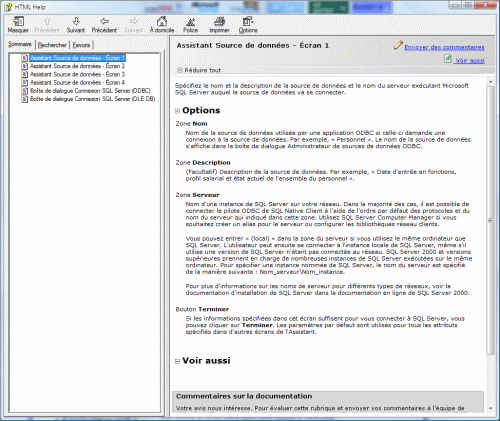
Task: Print with the Imprimer icon
Action: [219, 22]
